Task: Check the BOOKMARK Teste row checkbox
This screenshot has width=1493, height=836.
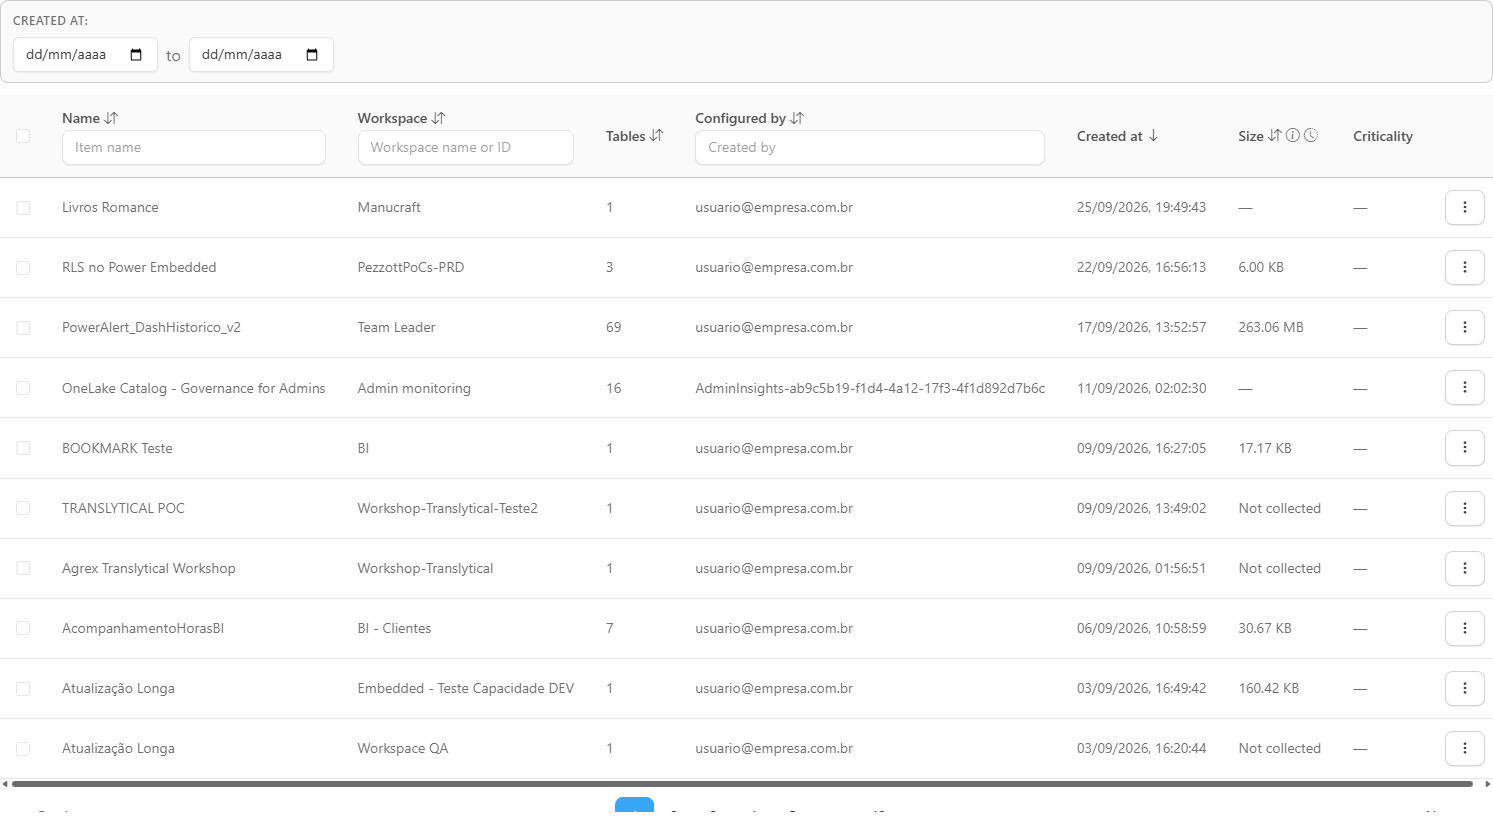Action: pyautogui.click(x=23, y=448)
